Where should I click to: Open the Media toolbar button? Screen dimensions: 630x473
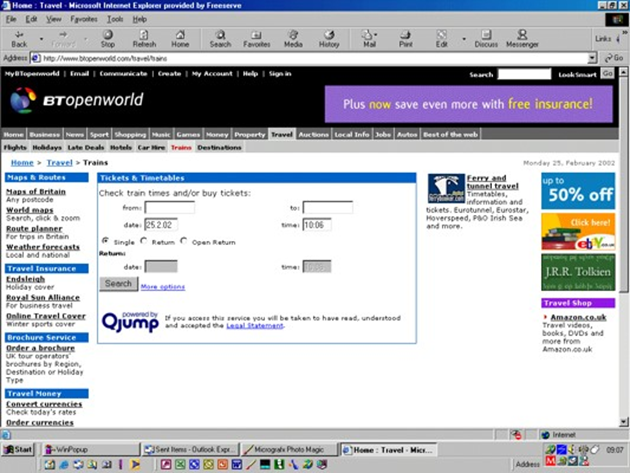293,39
